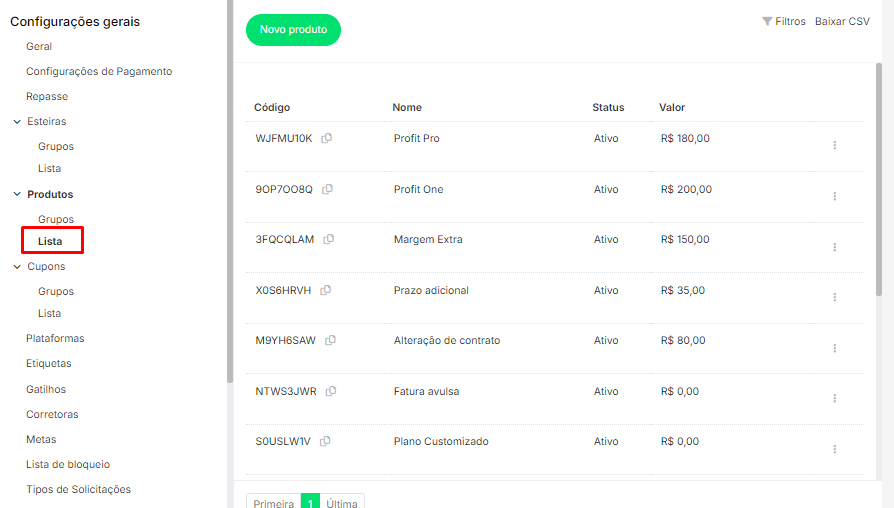Select page 1 in pagination
The height and width of the screenshot is (508, 894).
pyautogui.click(x=310, y=503)
